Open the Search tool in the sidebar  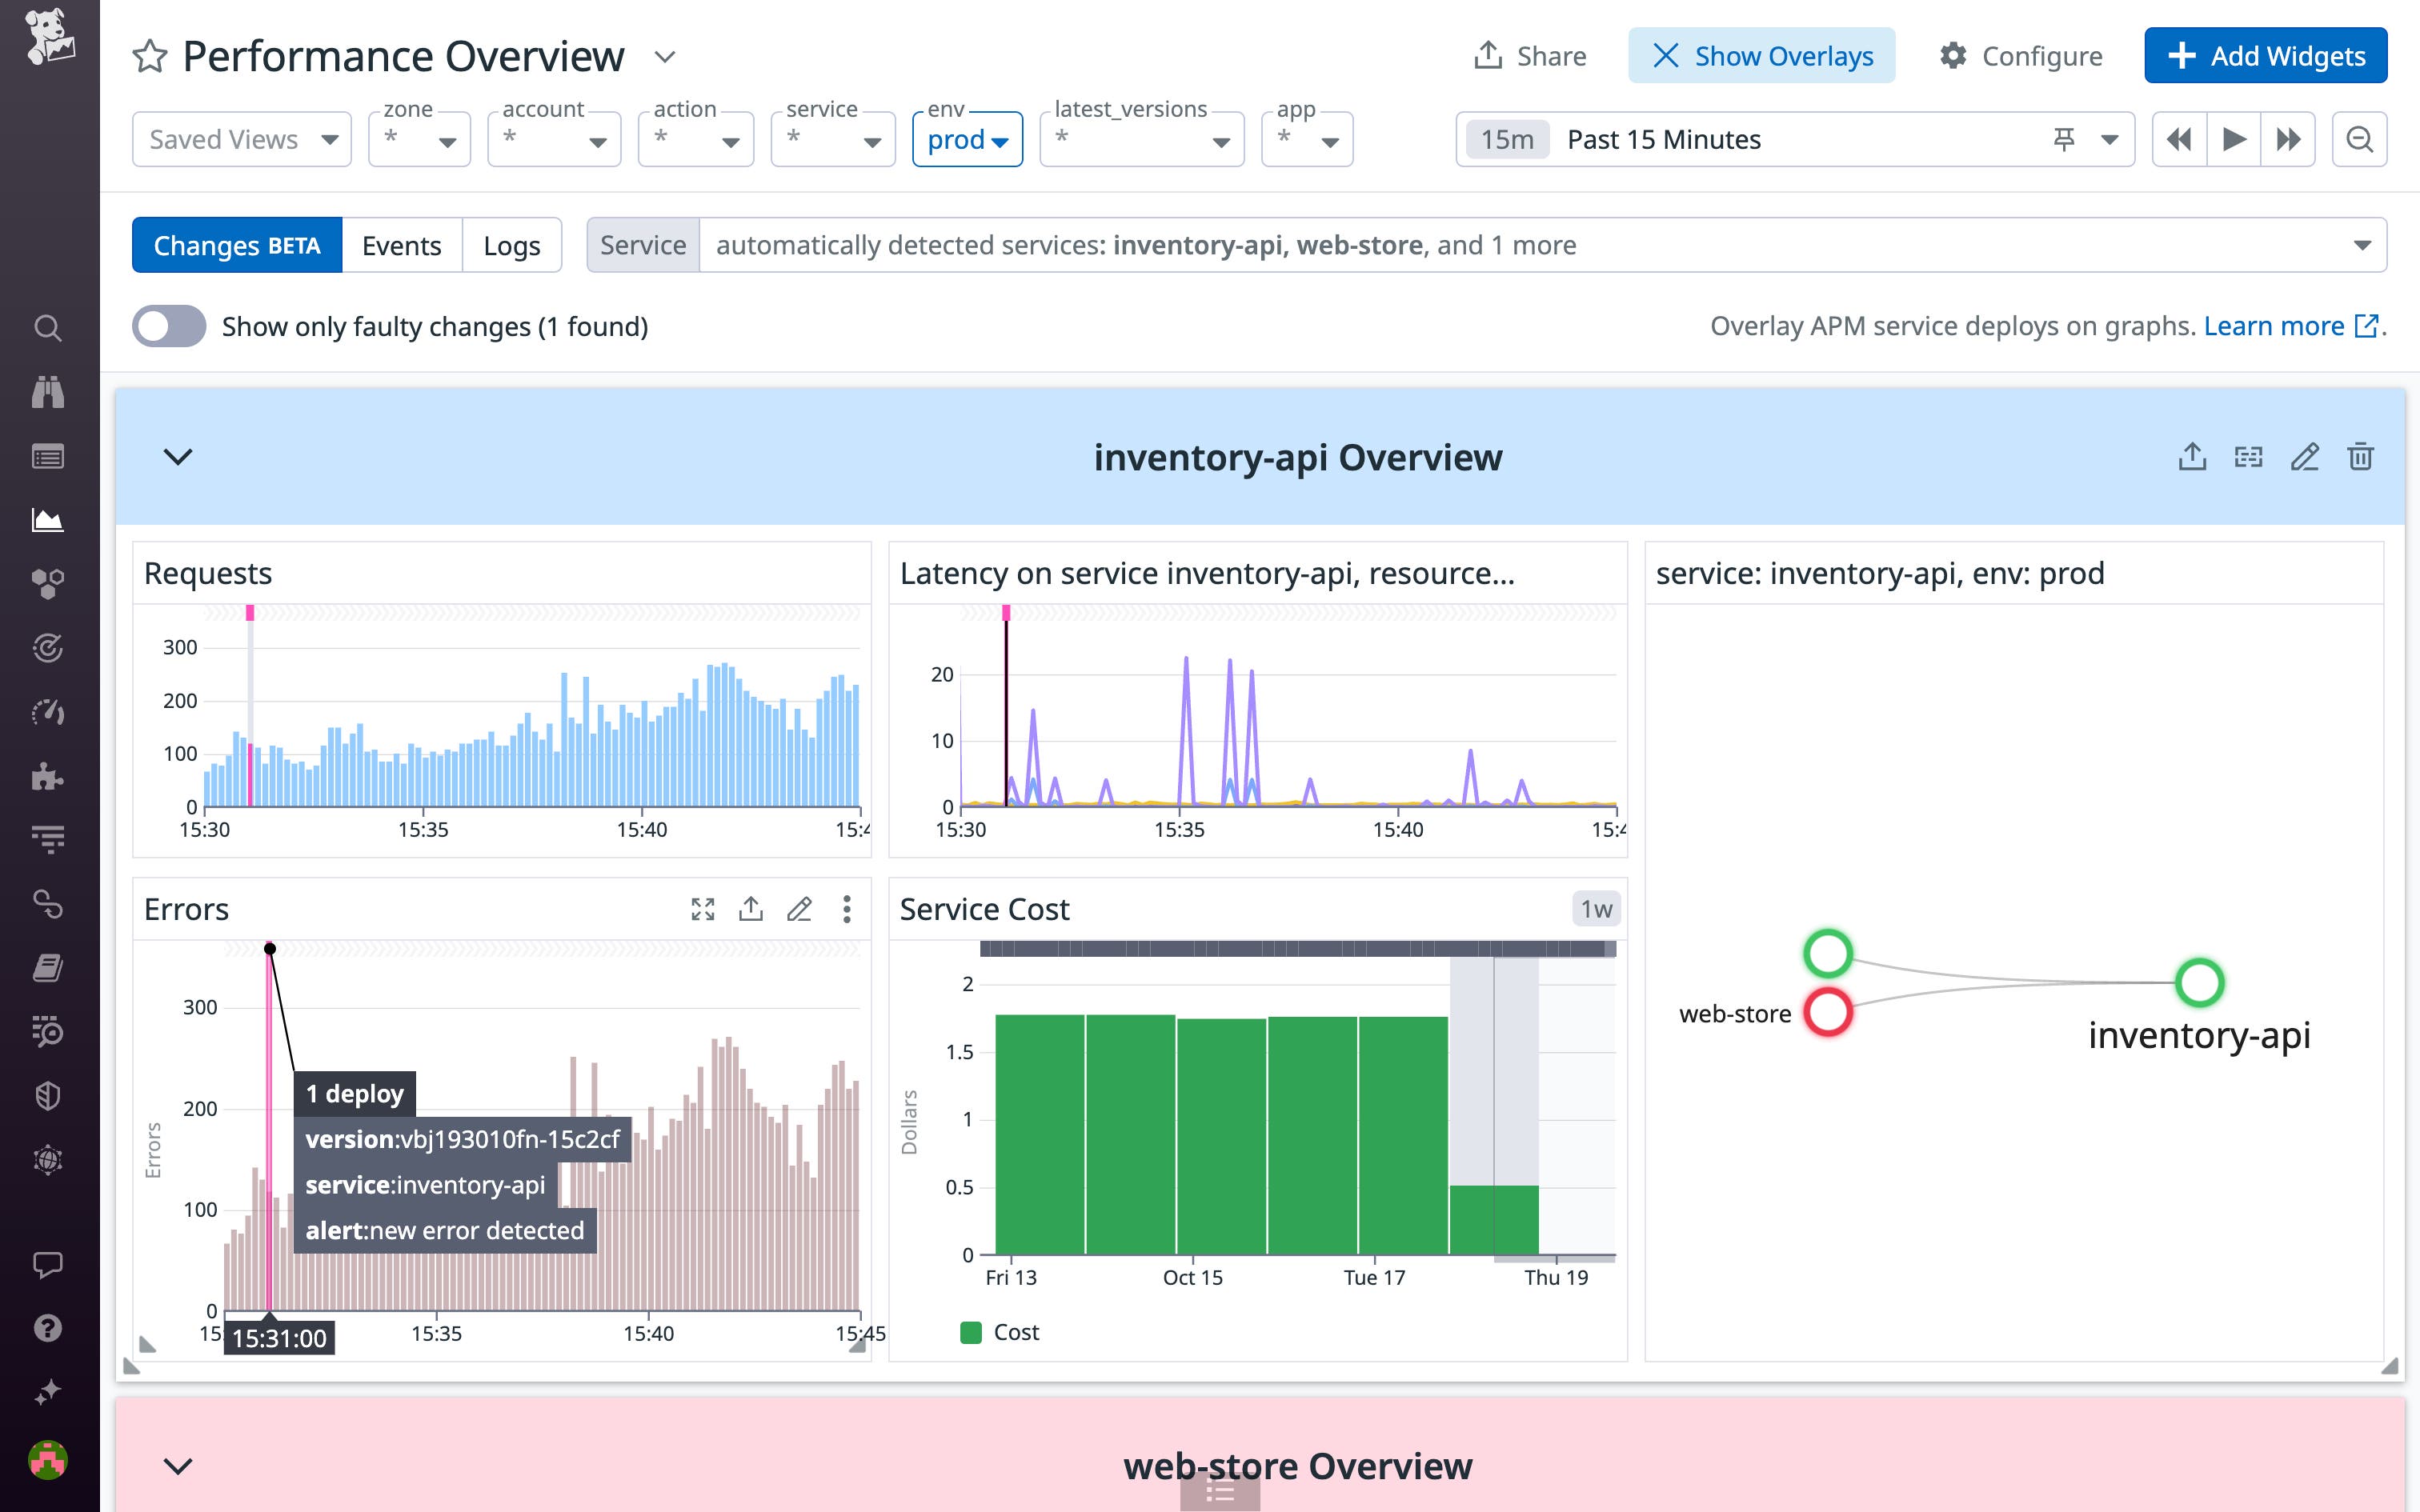point(48,328)
